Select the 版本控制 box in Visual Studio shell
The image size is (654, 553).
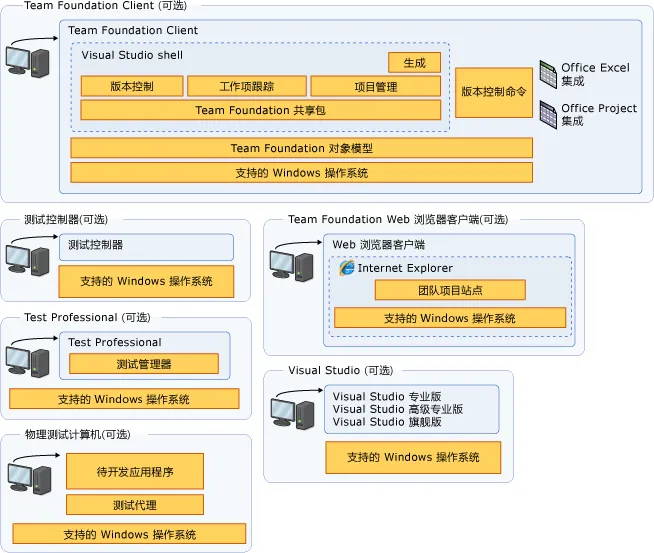click(132, 86)
